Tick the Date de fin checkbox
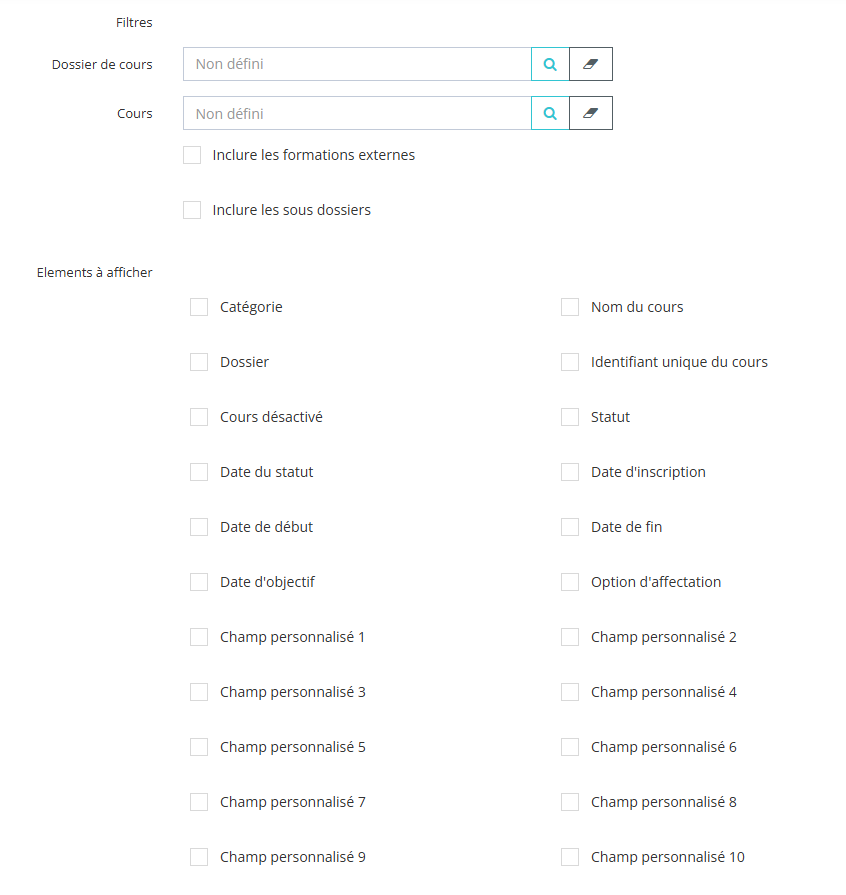Image resolution: width=846 pixels, height=895 pixels. [570, 527]
